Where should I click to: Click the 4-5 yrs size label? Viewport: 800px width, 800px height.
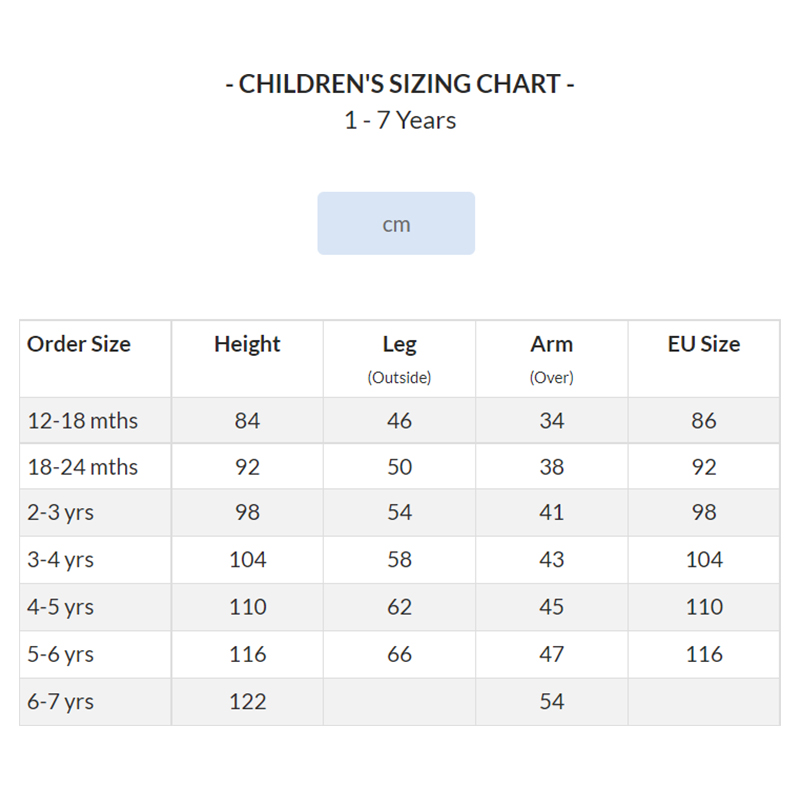pos(60,607)
